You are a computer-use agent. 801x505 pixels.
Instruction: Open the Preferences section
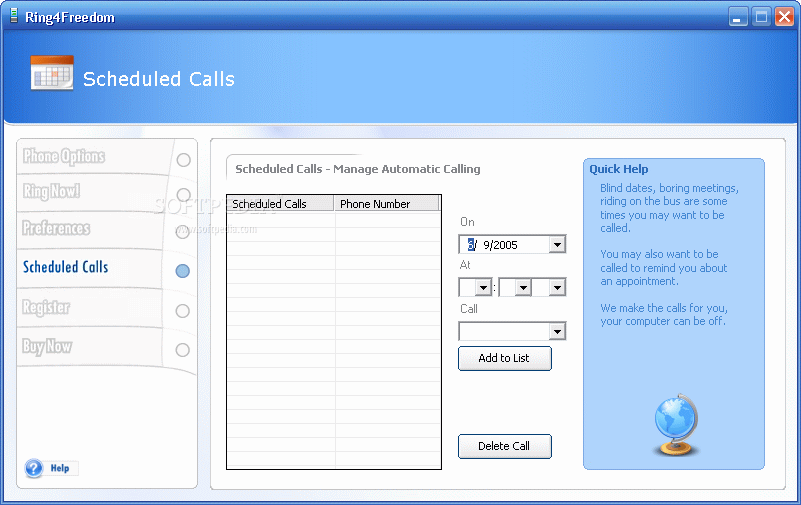[x=56, y=228]
